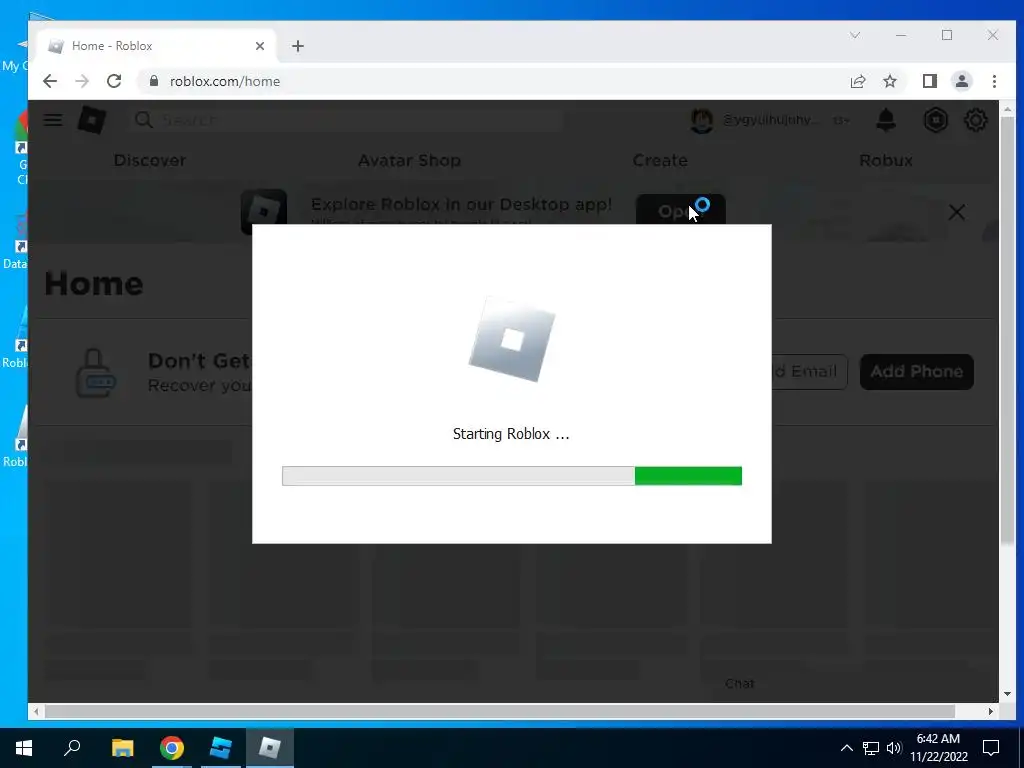Click the horizontal scrollbar at page bottom

(500, 711)
